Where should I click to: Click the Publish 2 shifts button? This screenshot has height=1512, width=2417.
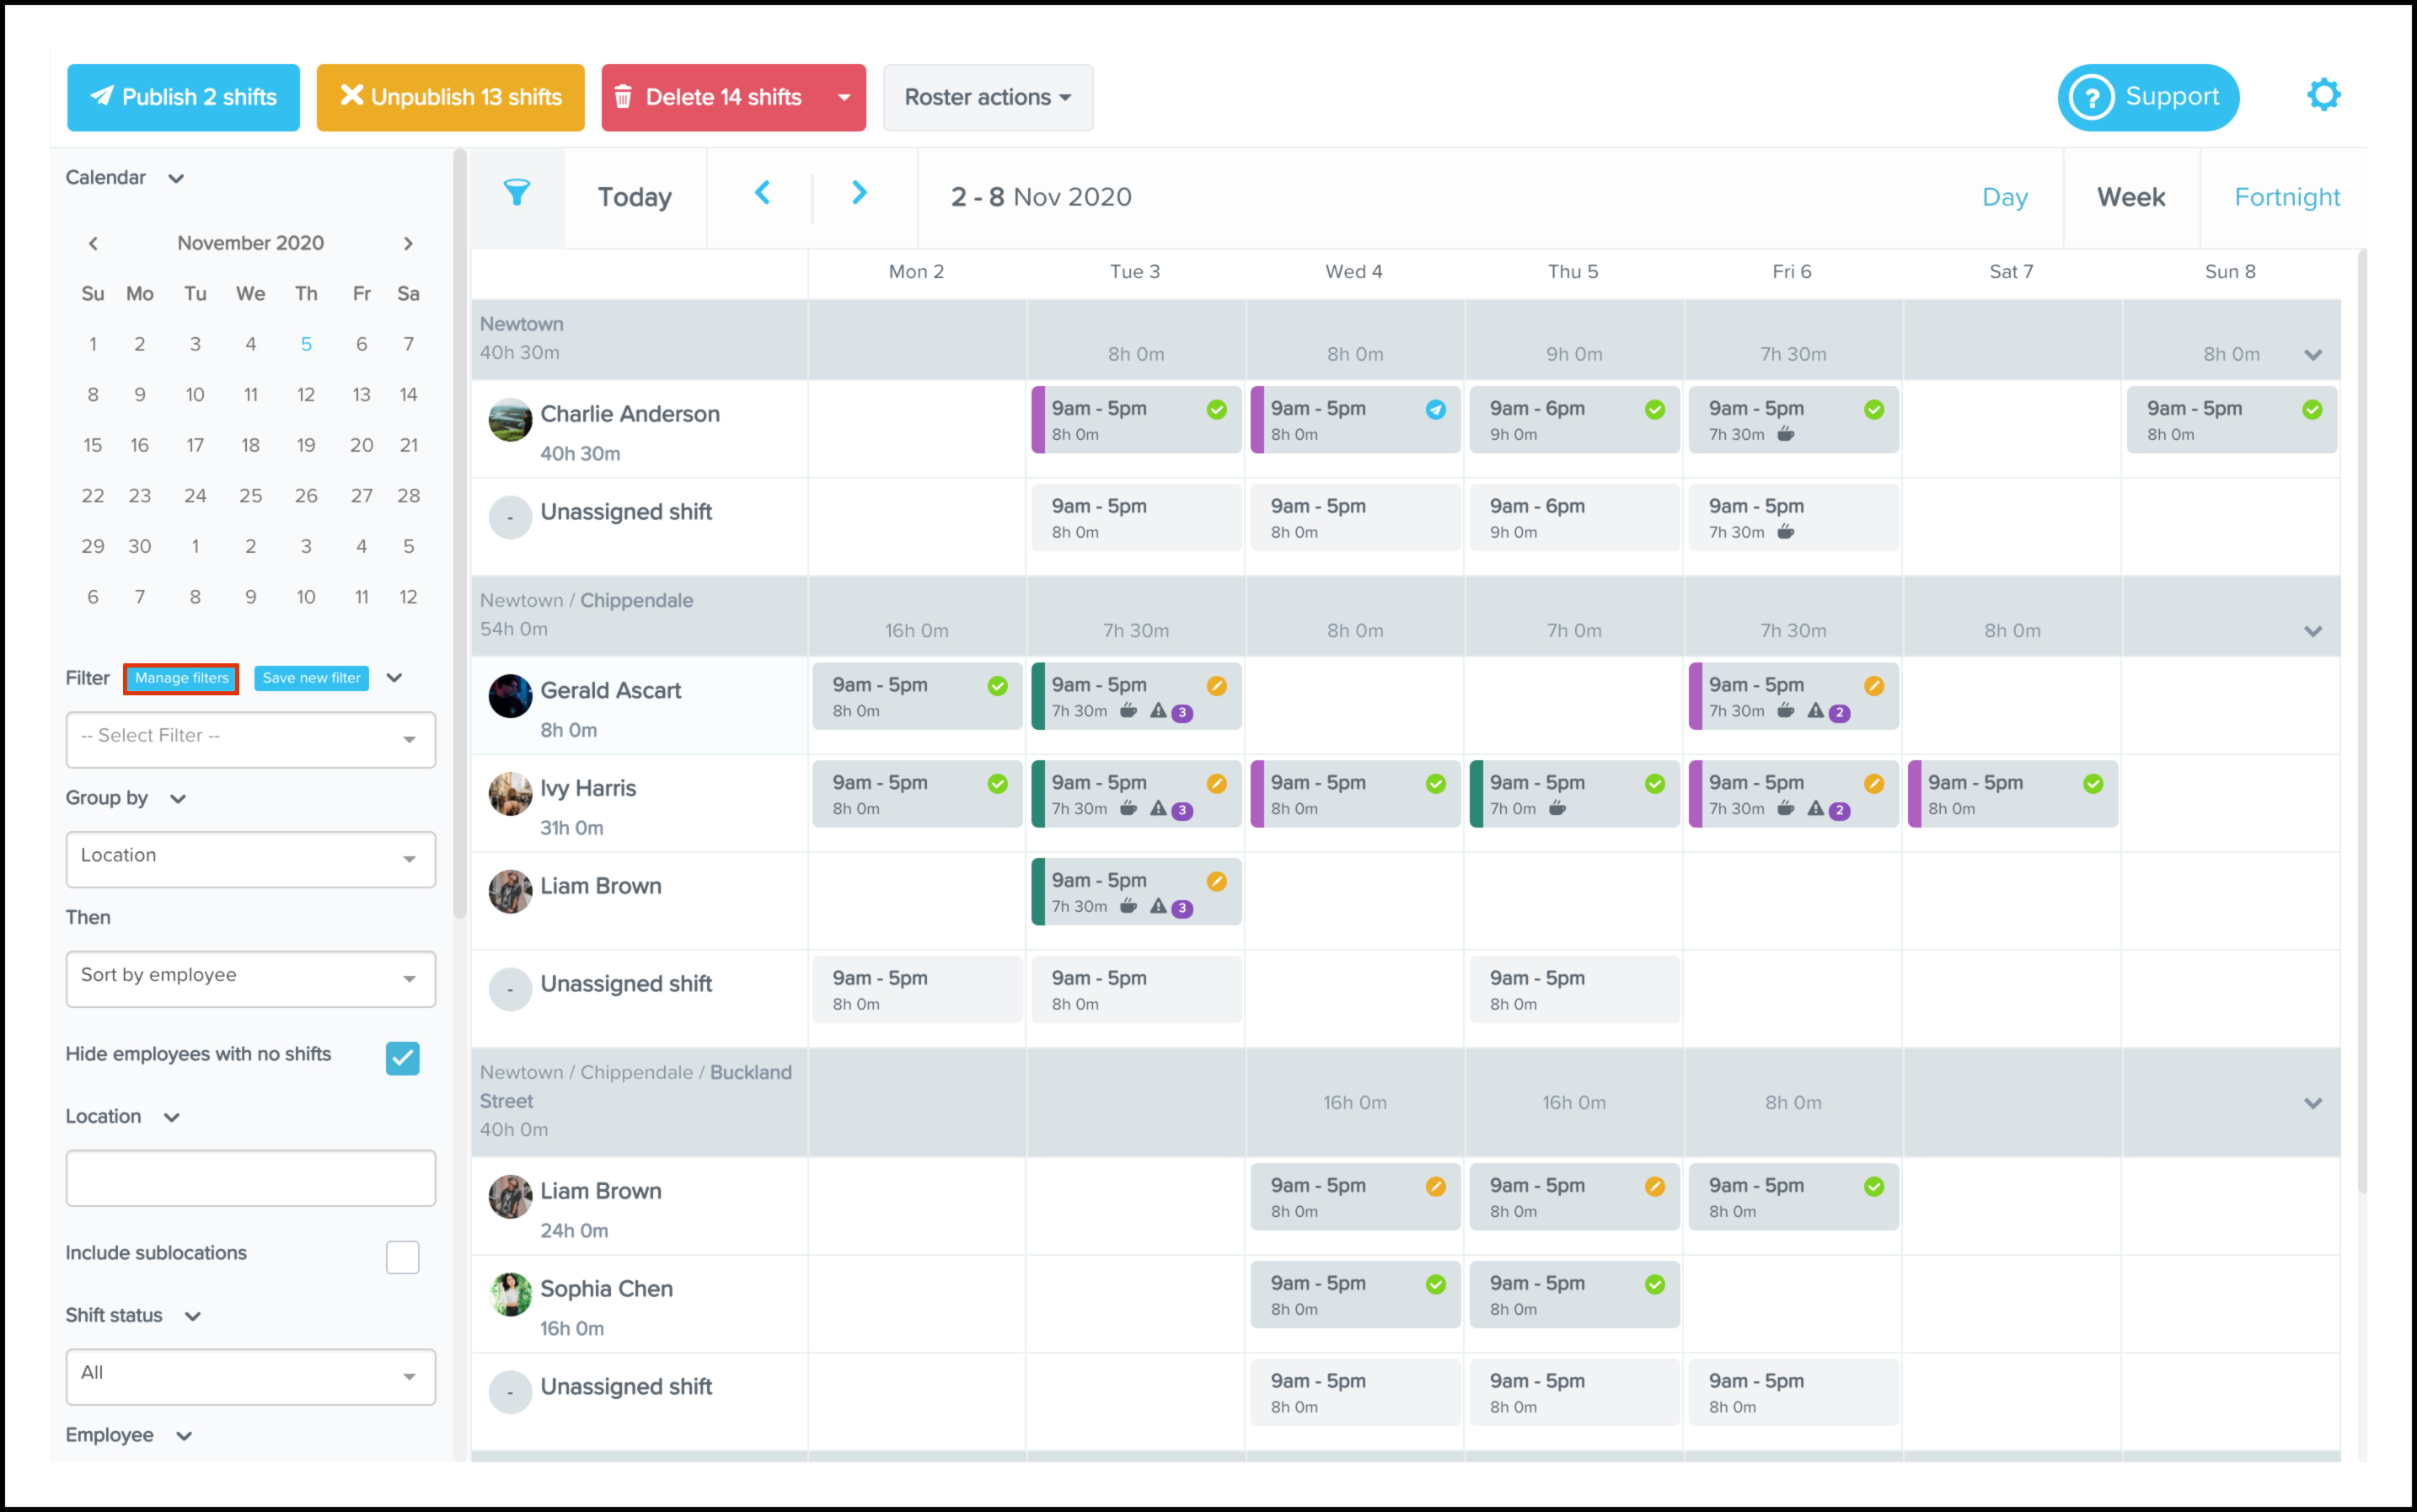(183, 98)
